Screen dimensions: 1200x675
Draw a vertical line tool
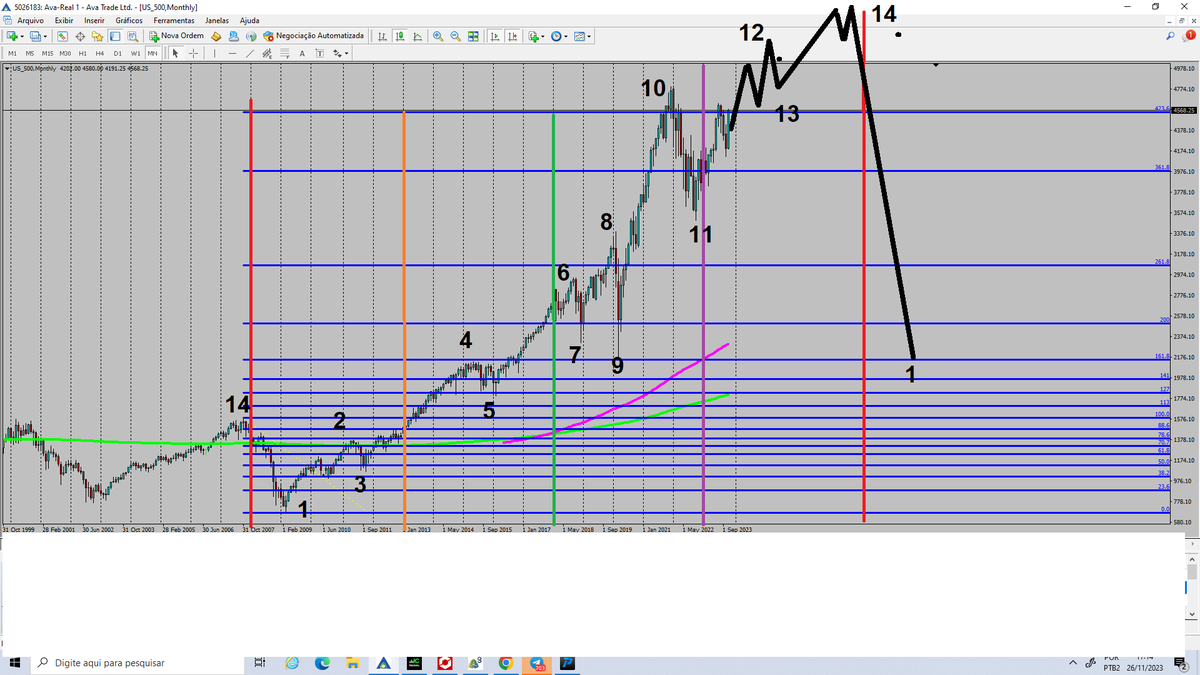tap(215, 52)
